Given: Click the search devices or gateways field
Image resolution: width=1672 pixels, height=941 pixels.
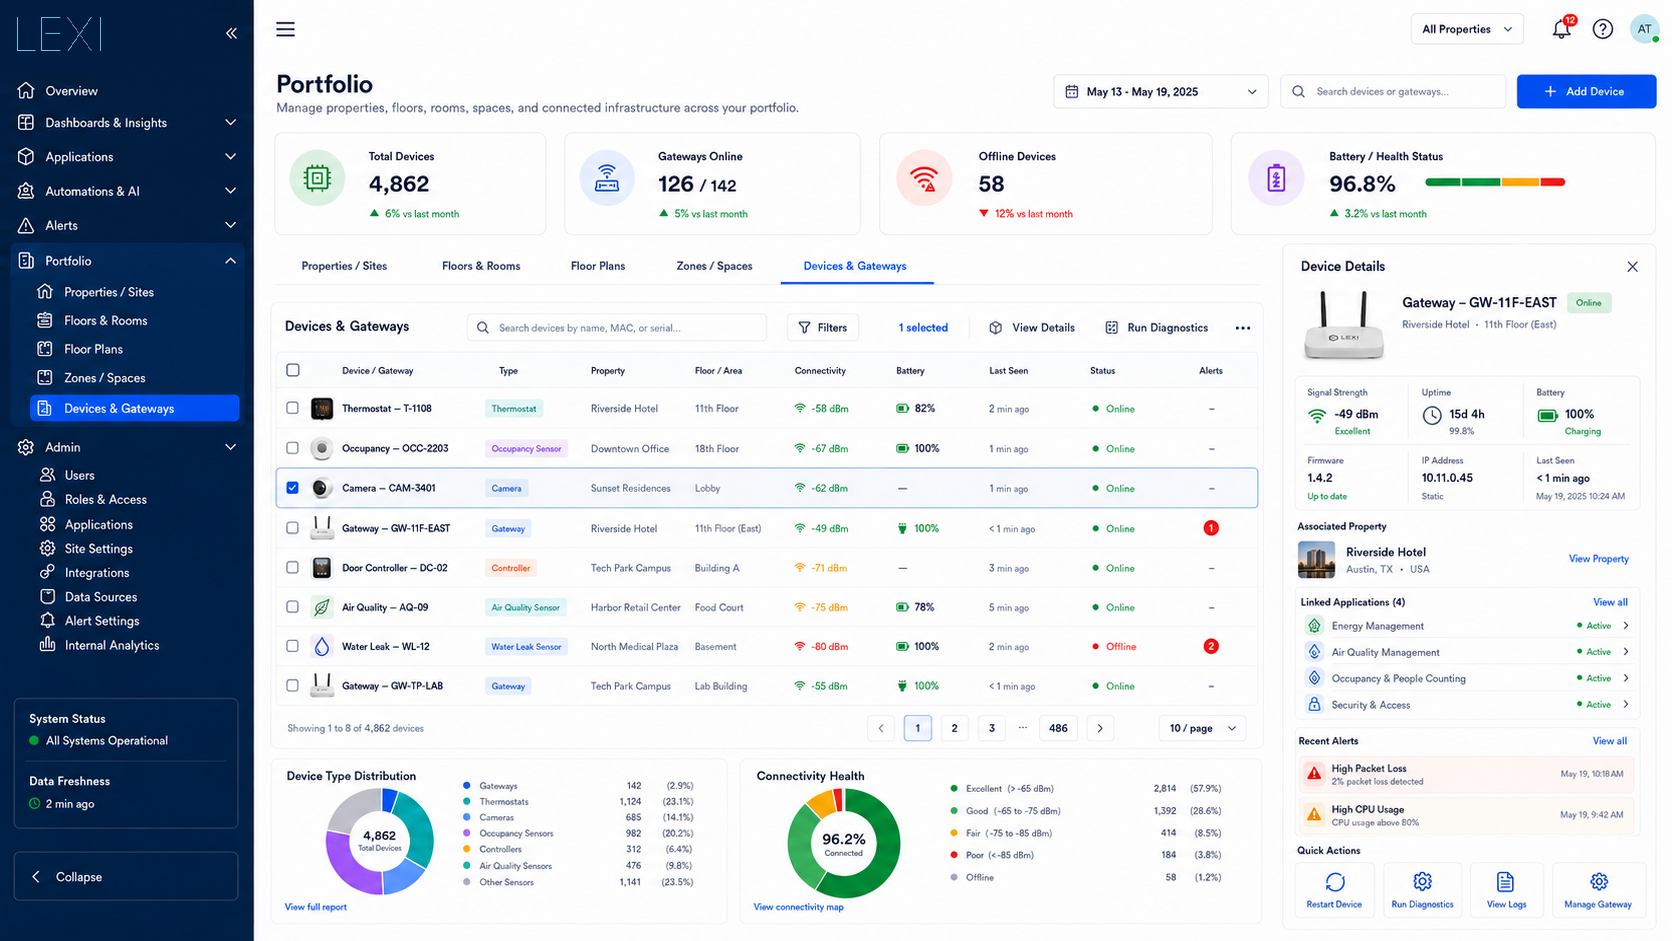Looking at the screenshot, I should click(x=1393, y=91).
